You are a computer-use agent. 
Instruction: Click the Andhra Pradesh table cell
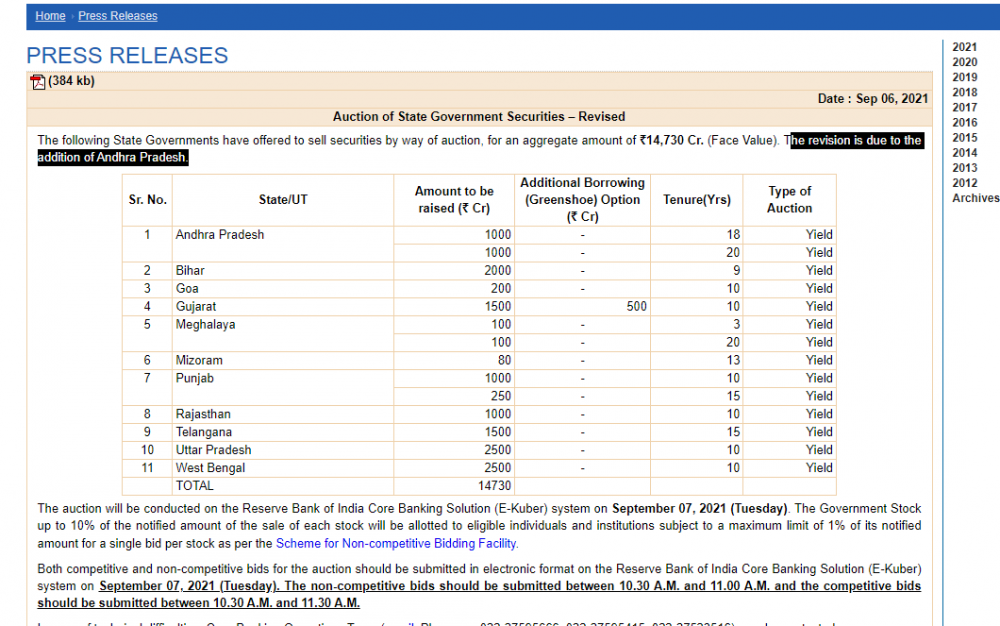[283, 244]
